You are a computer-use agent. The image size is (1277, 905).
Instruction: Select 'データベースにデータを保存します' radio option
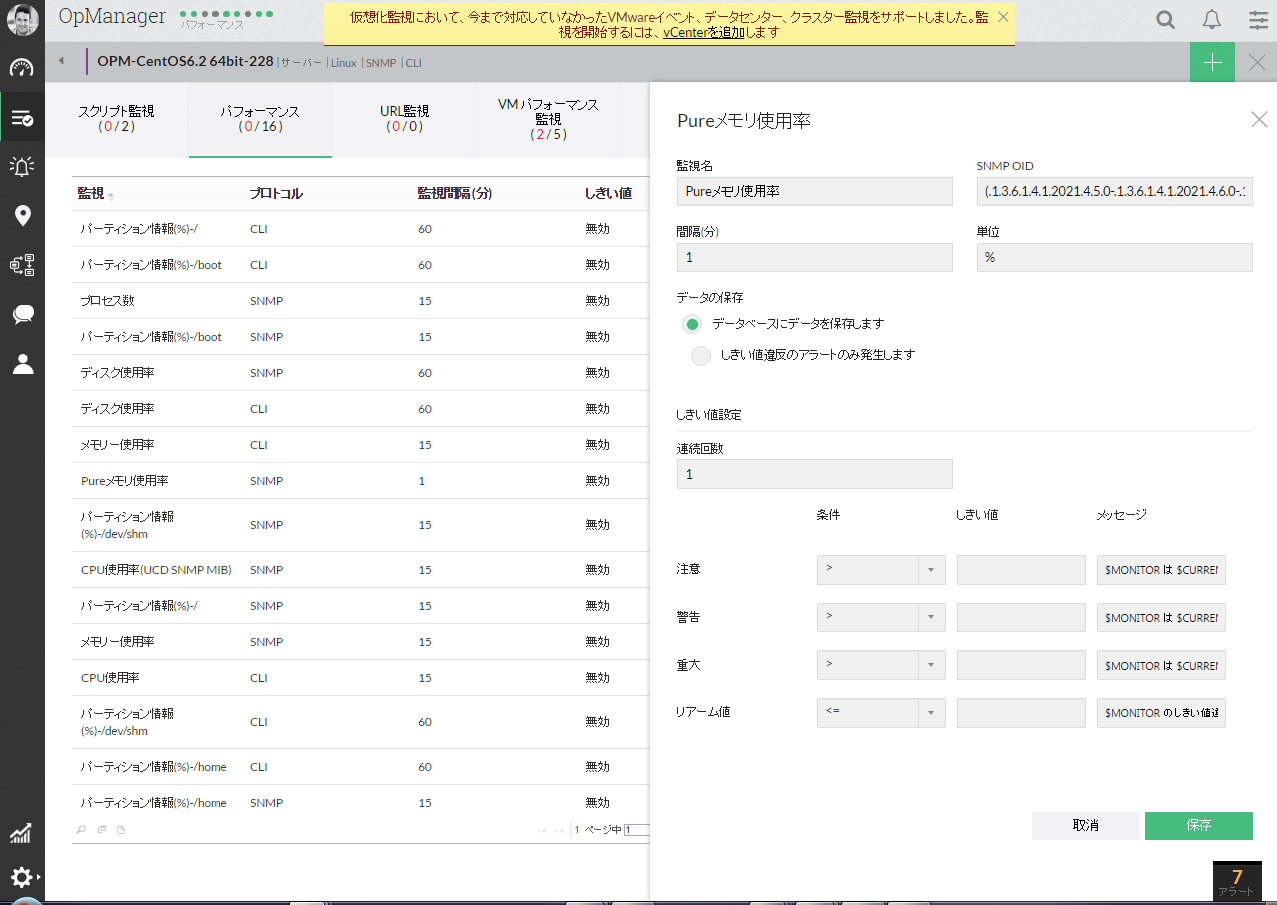(692, 324)
